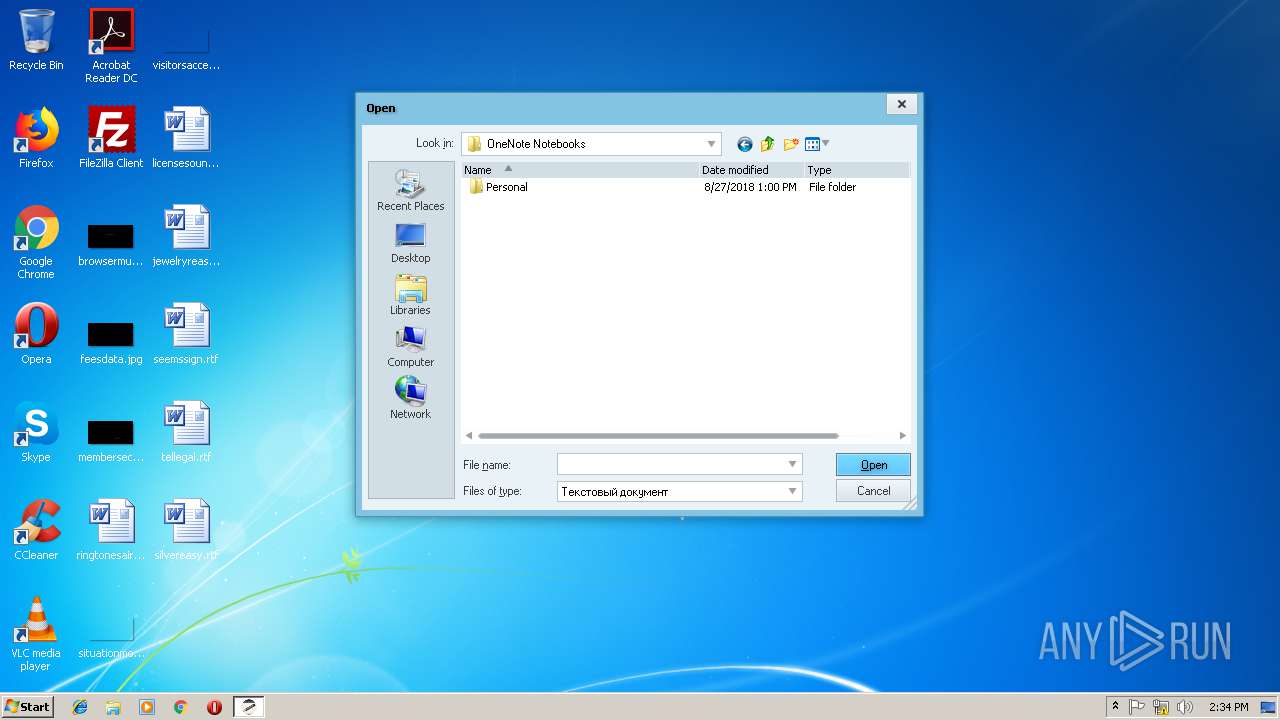Select the FileZilla Client shortcut
The width and height of the screenshot is (1280, 720).
point(111,138)
